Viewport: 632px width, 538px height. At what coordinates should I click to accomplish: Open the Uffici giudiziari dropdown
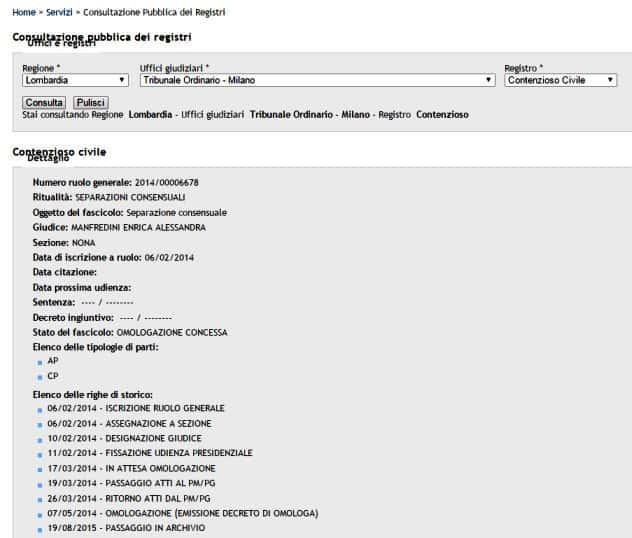tap(318, 80)
